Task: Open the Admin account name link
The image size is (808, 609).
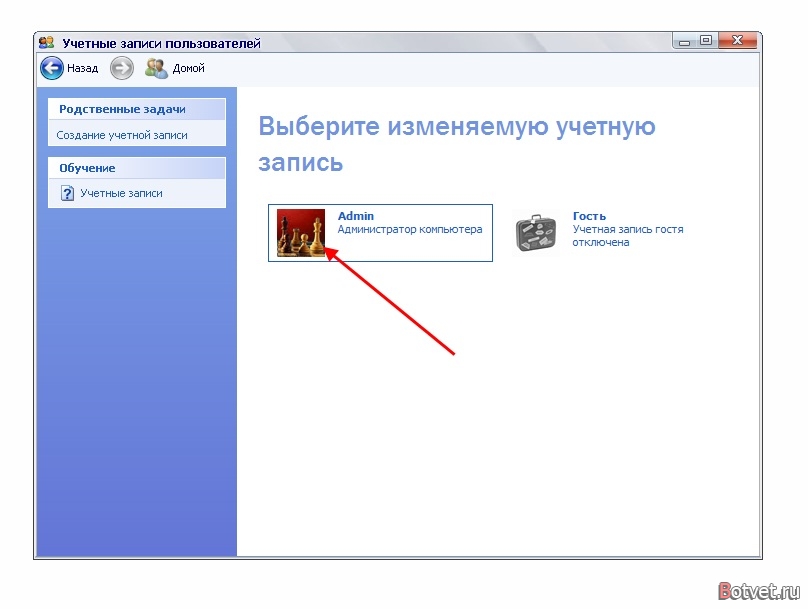Action: point(356,216)
